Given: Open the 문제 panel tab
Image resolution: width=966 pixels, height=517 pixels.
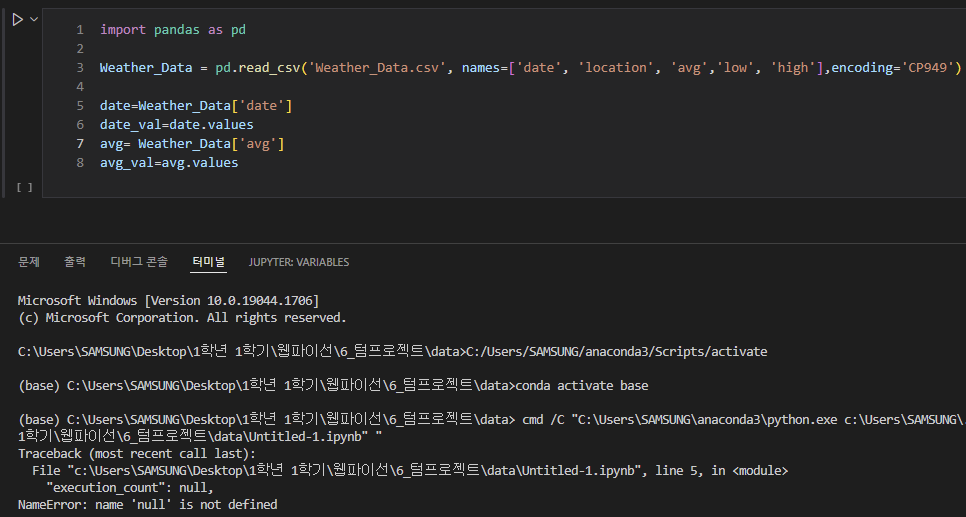Looking at the screenshot, I should tap(29, 262).
